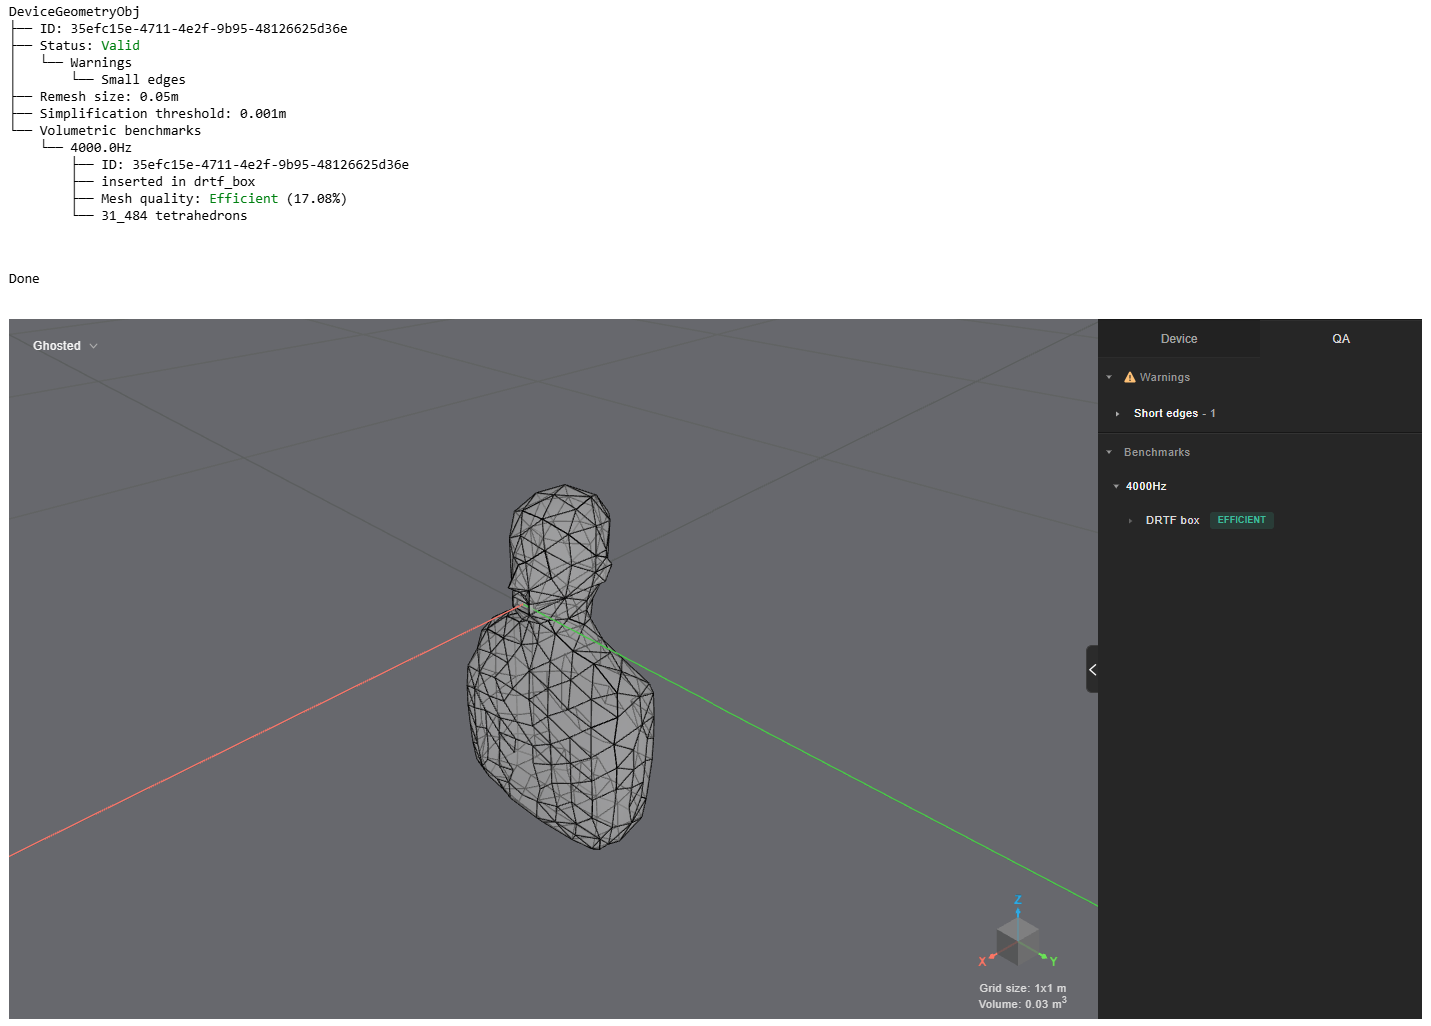This screenshot has height=1026, width=1431.
Task: Click the EFFICIENT badge next to DRTF box
Action: click(x=1241, y=520)
